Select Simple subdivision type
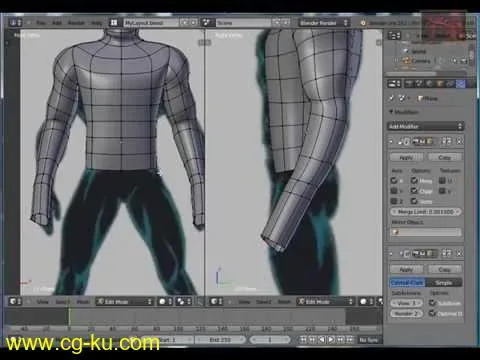Viewport: 480px width, 360px height. click(x=444, y=283)
